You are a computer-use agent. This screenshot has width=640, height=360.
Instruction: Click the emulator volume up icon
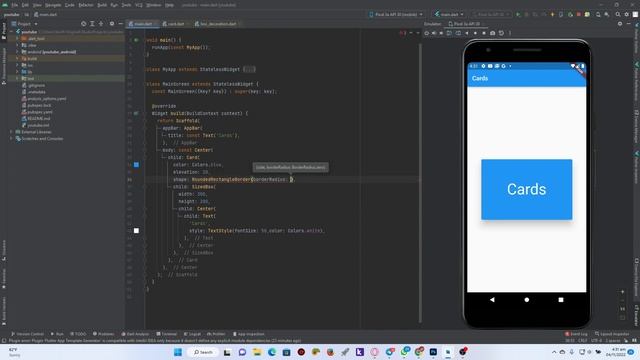[434, 33]
